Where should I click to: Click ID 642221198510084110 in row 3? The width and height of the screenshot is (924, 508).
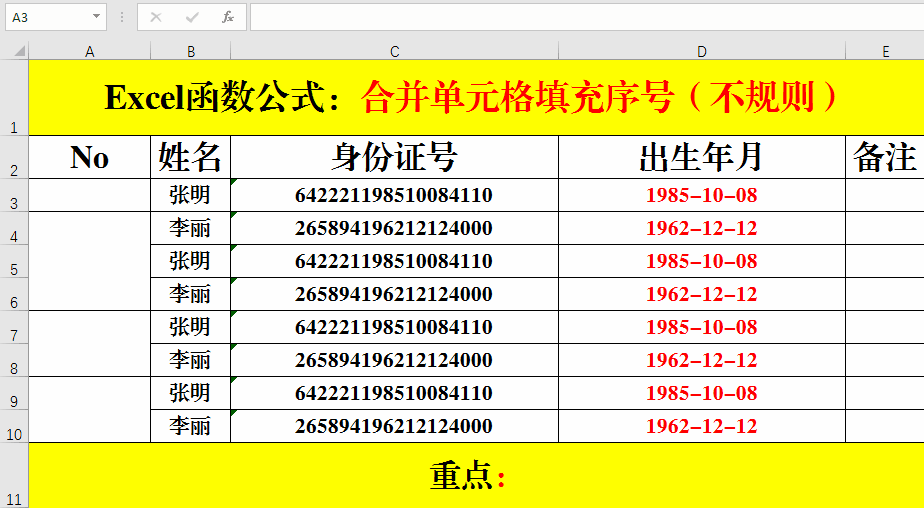394,195
